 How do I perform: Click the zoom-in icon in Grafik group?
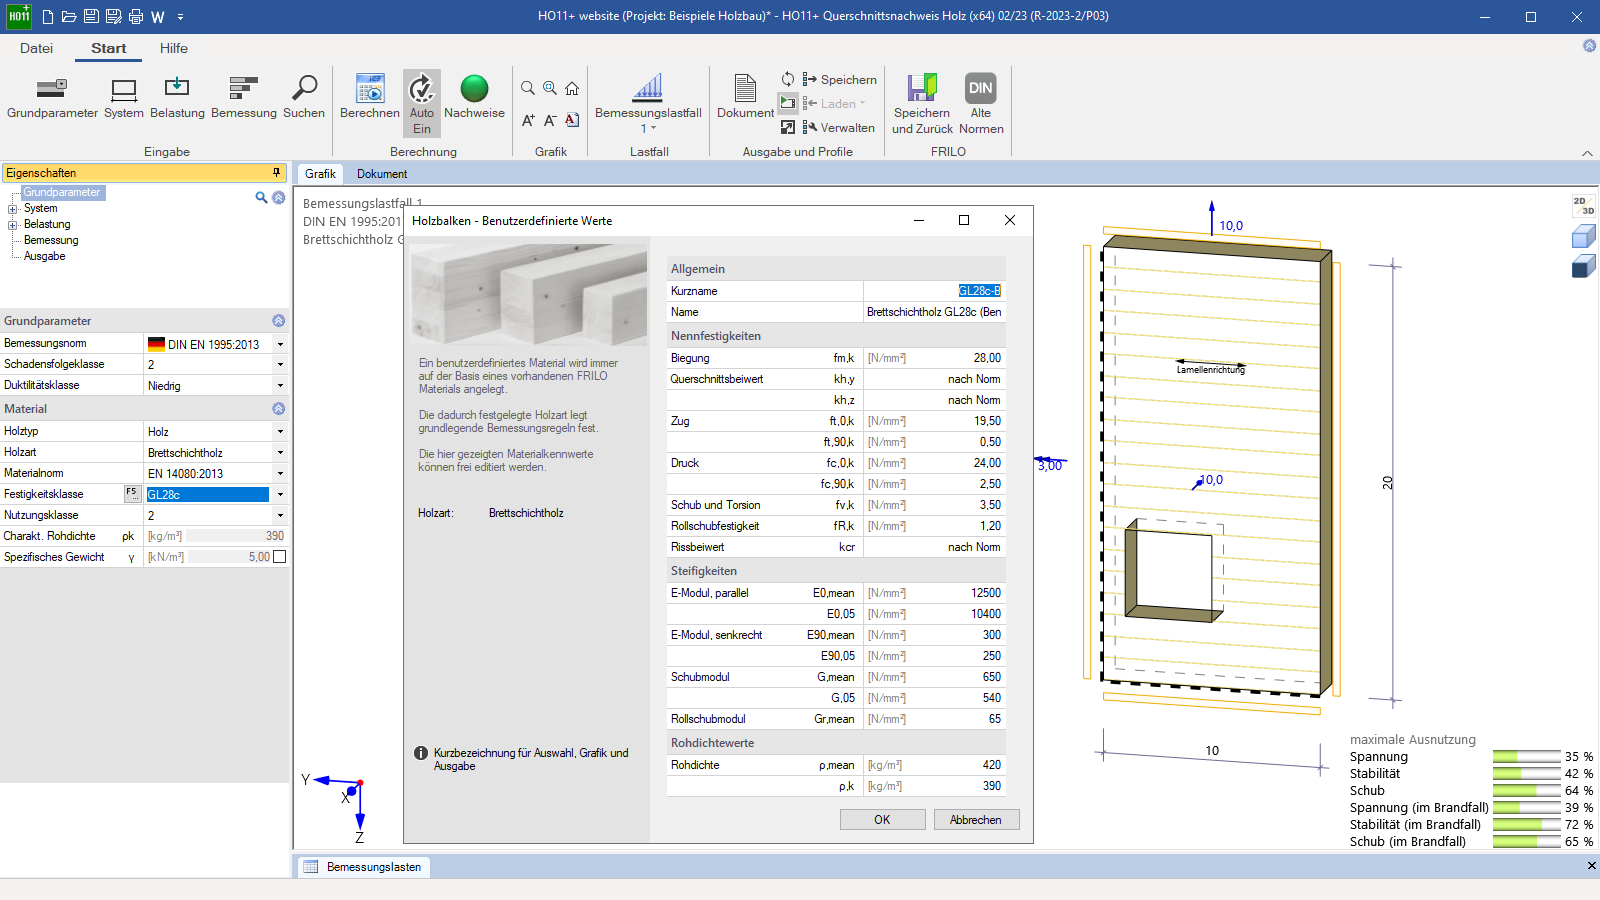tap(550, 88)
